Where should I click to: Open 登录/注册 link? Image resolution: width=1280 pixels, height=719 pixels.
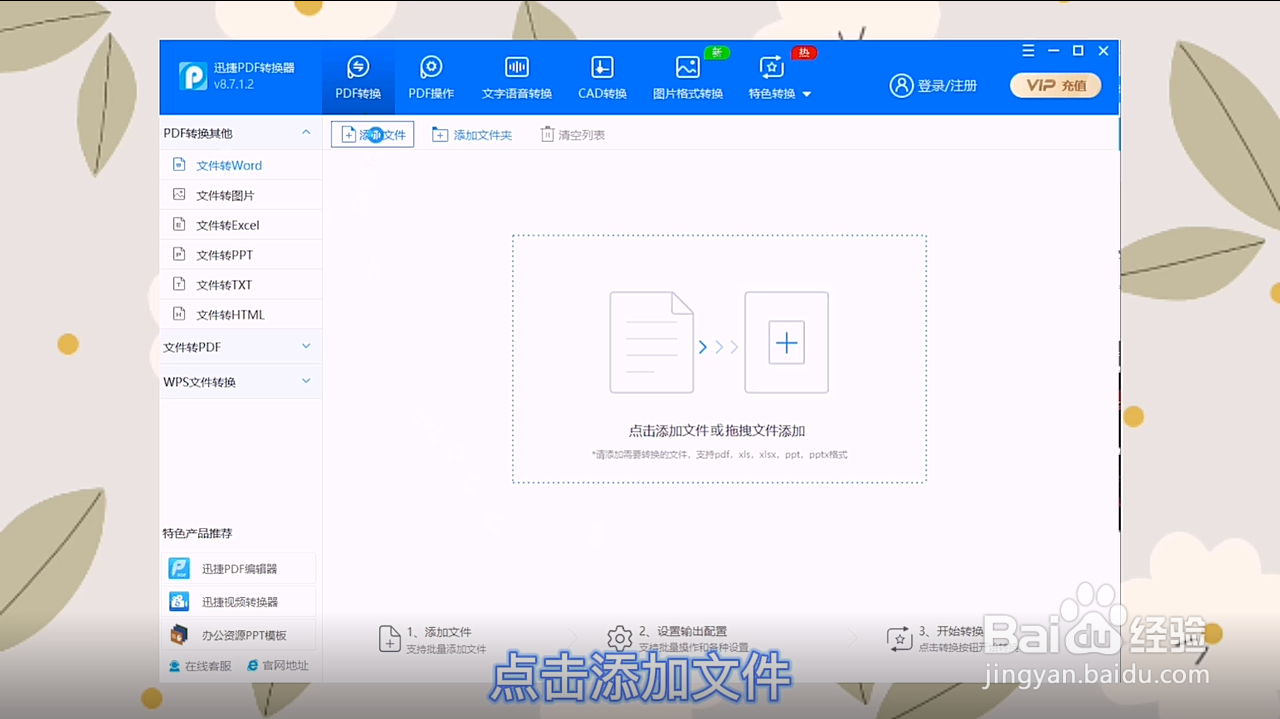coord(947,86)
